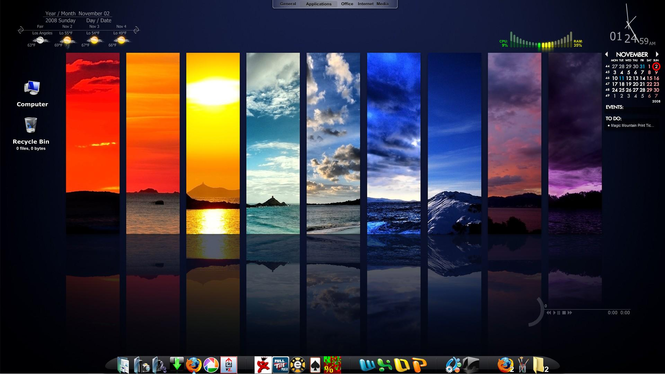This screenshot has width=665, height=374.
Task: Switch to the Media tab in top launcher
Action: pos(383,3)
